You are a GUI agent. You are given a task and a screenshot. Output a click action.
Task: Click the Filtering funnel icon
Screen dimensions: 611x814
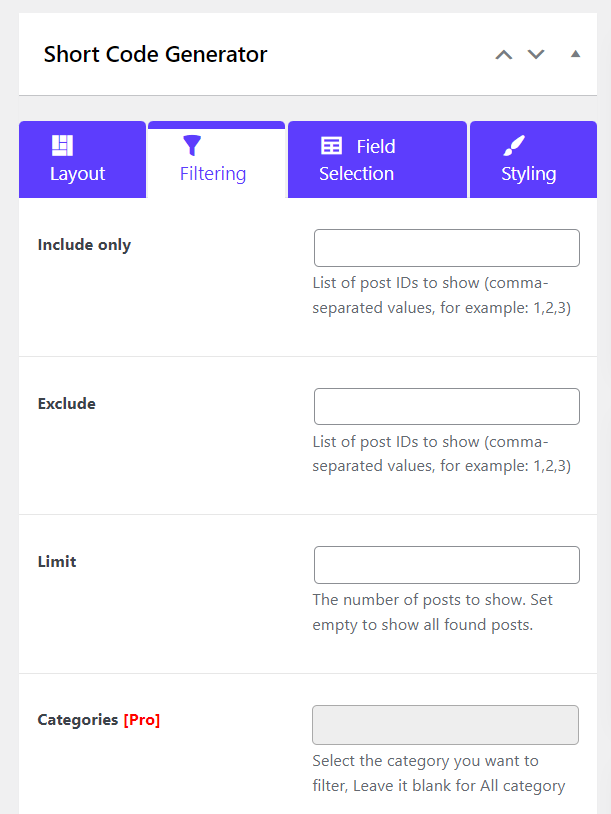(192, 147)
